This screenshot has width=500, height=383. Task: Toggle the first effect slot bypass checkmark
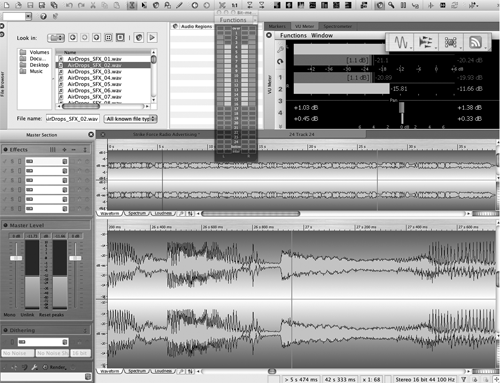coord(5,161)
